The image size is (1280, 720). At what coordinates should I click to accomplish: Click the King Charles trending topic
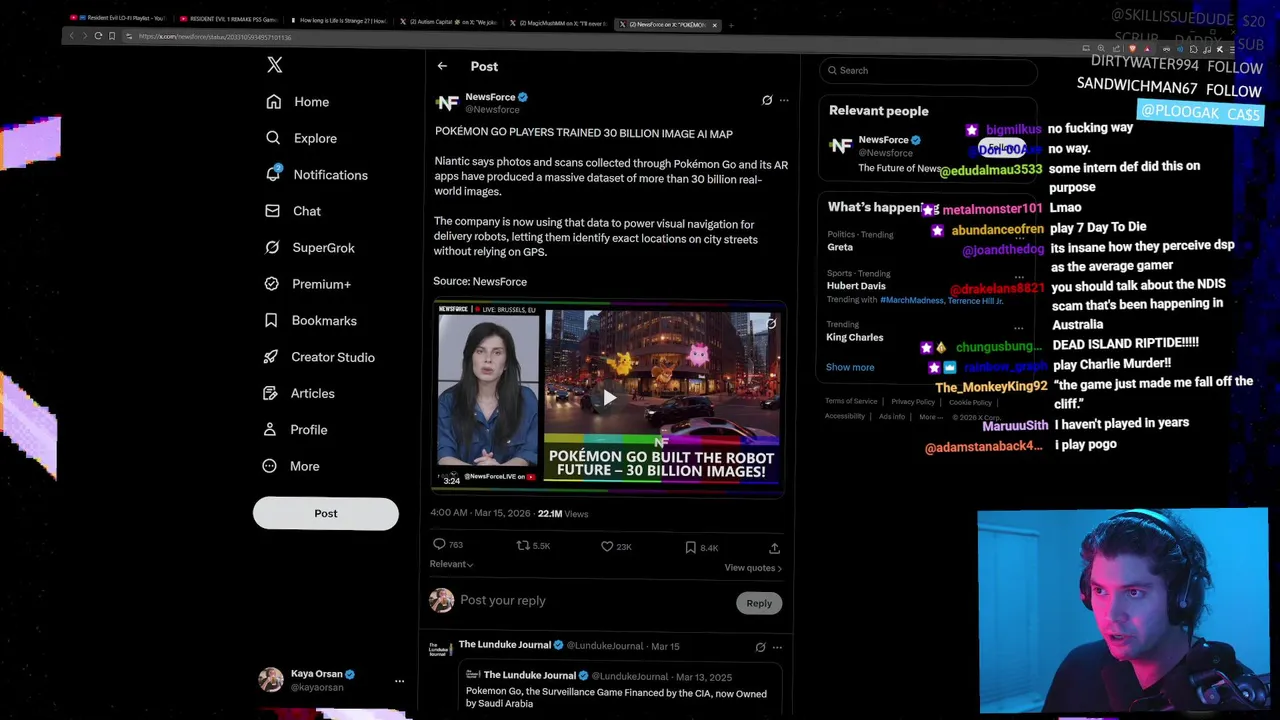click(x=855, y=337)
